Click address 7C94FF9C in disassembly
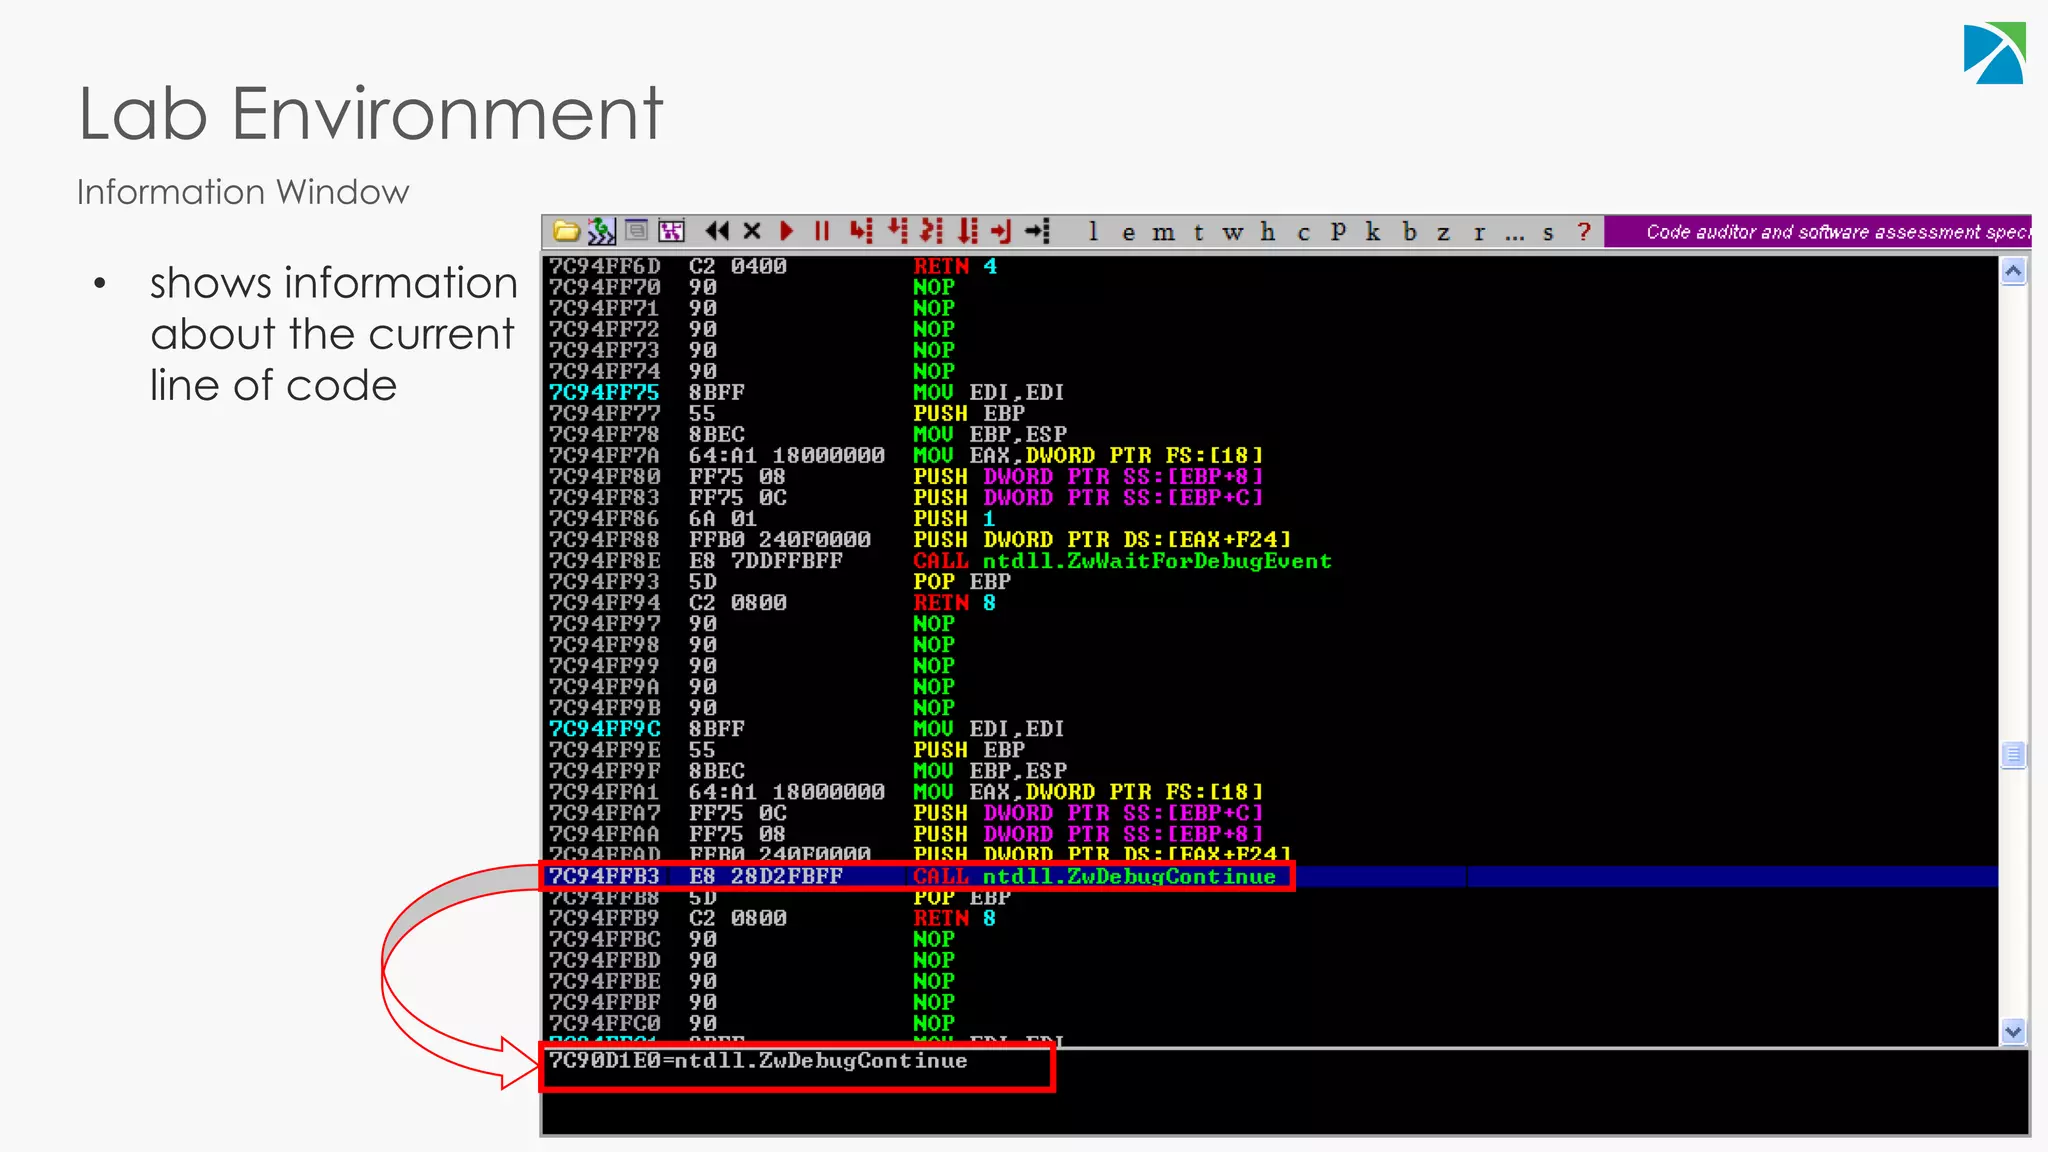 604,729
